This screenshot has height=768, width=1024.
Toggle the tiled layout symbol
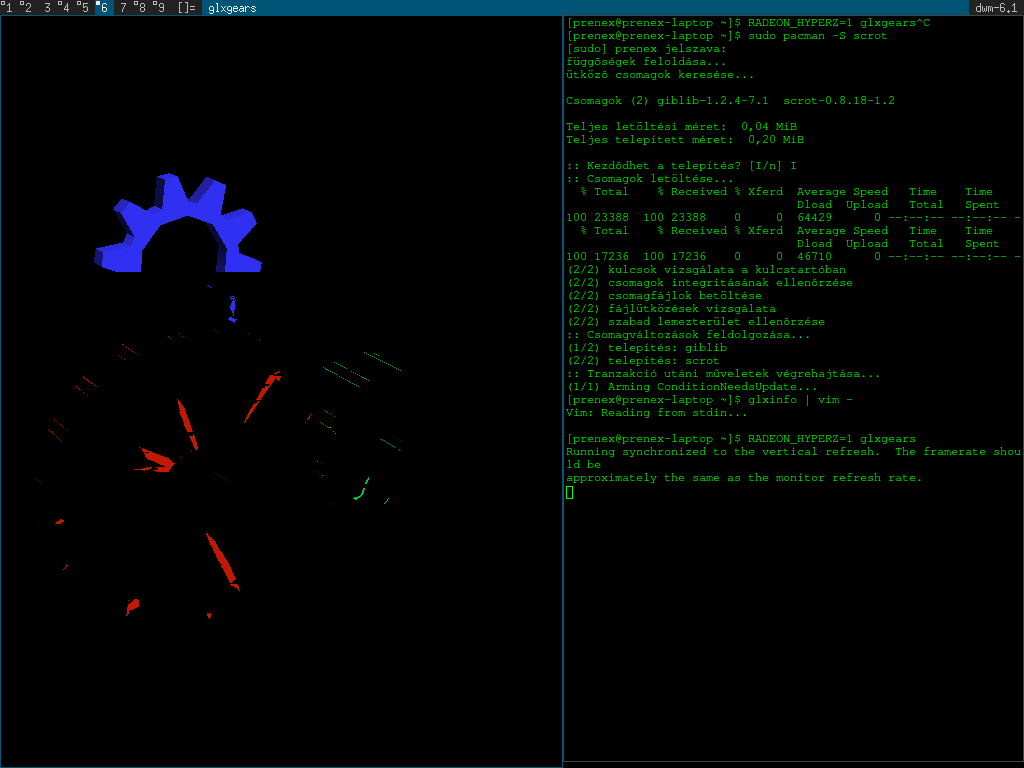tap(186, 8)
